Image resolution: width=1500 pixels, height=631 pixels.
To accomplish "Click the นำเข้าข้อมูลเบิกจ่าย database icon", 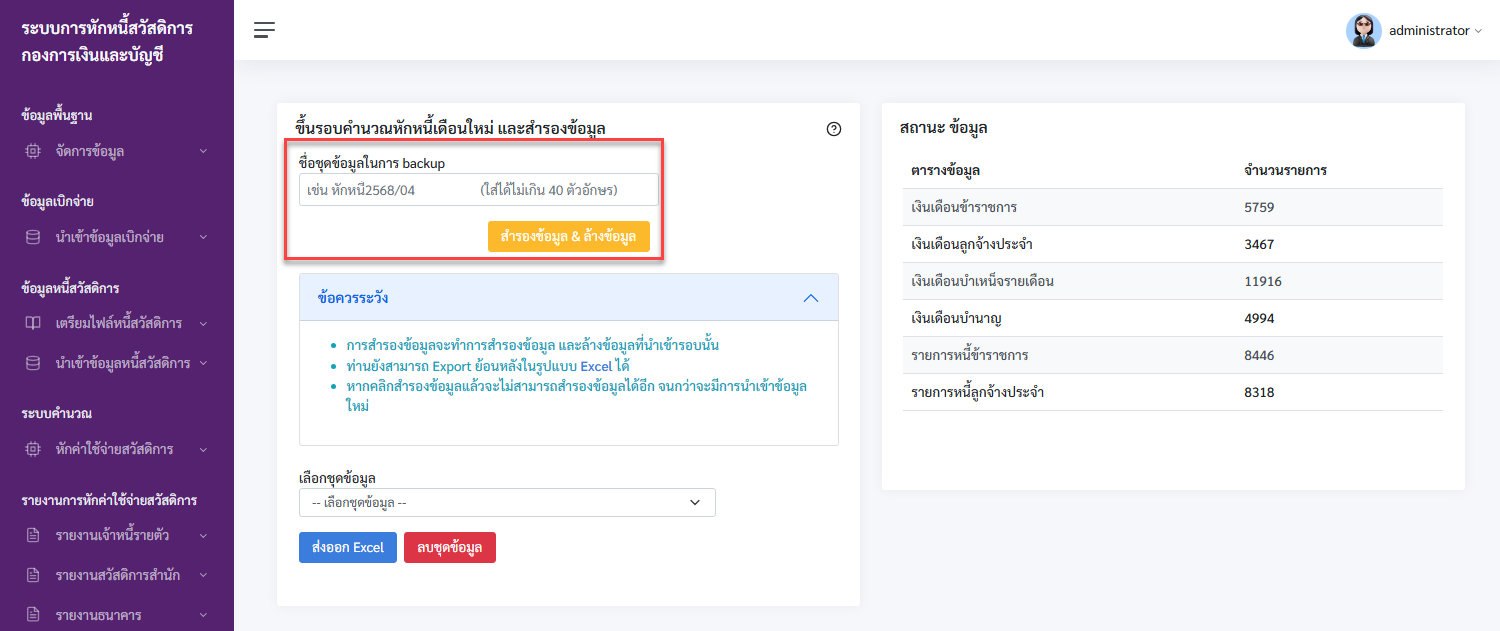I will point(33,237).
